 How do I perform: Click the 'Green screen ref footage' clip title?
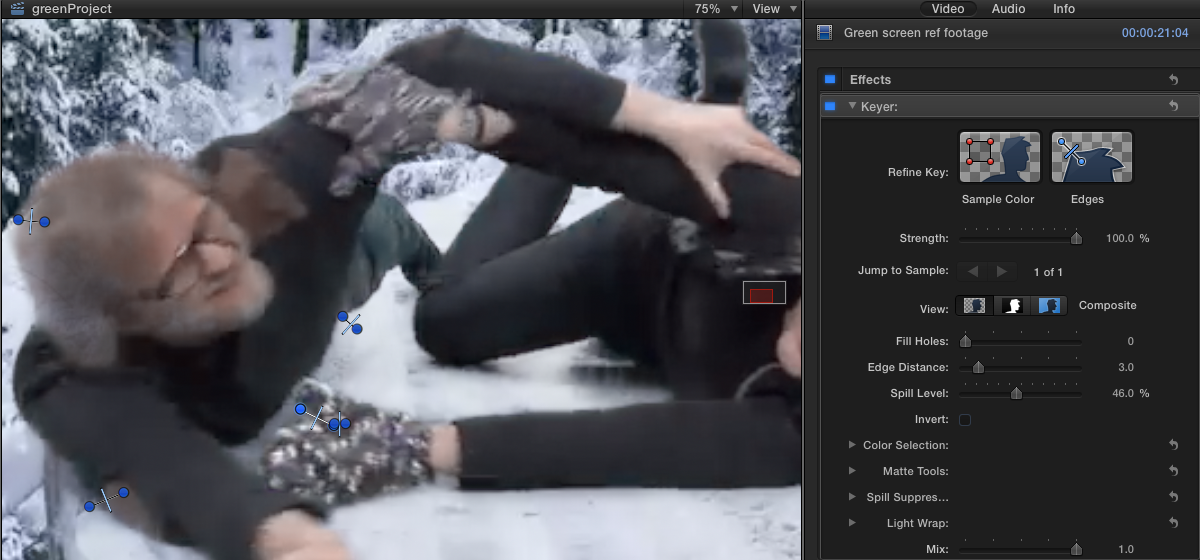[x=916, y=33]
